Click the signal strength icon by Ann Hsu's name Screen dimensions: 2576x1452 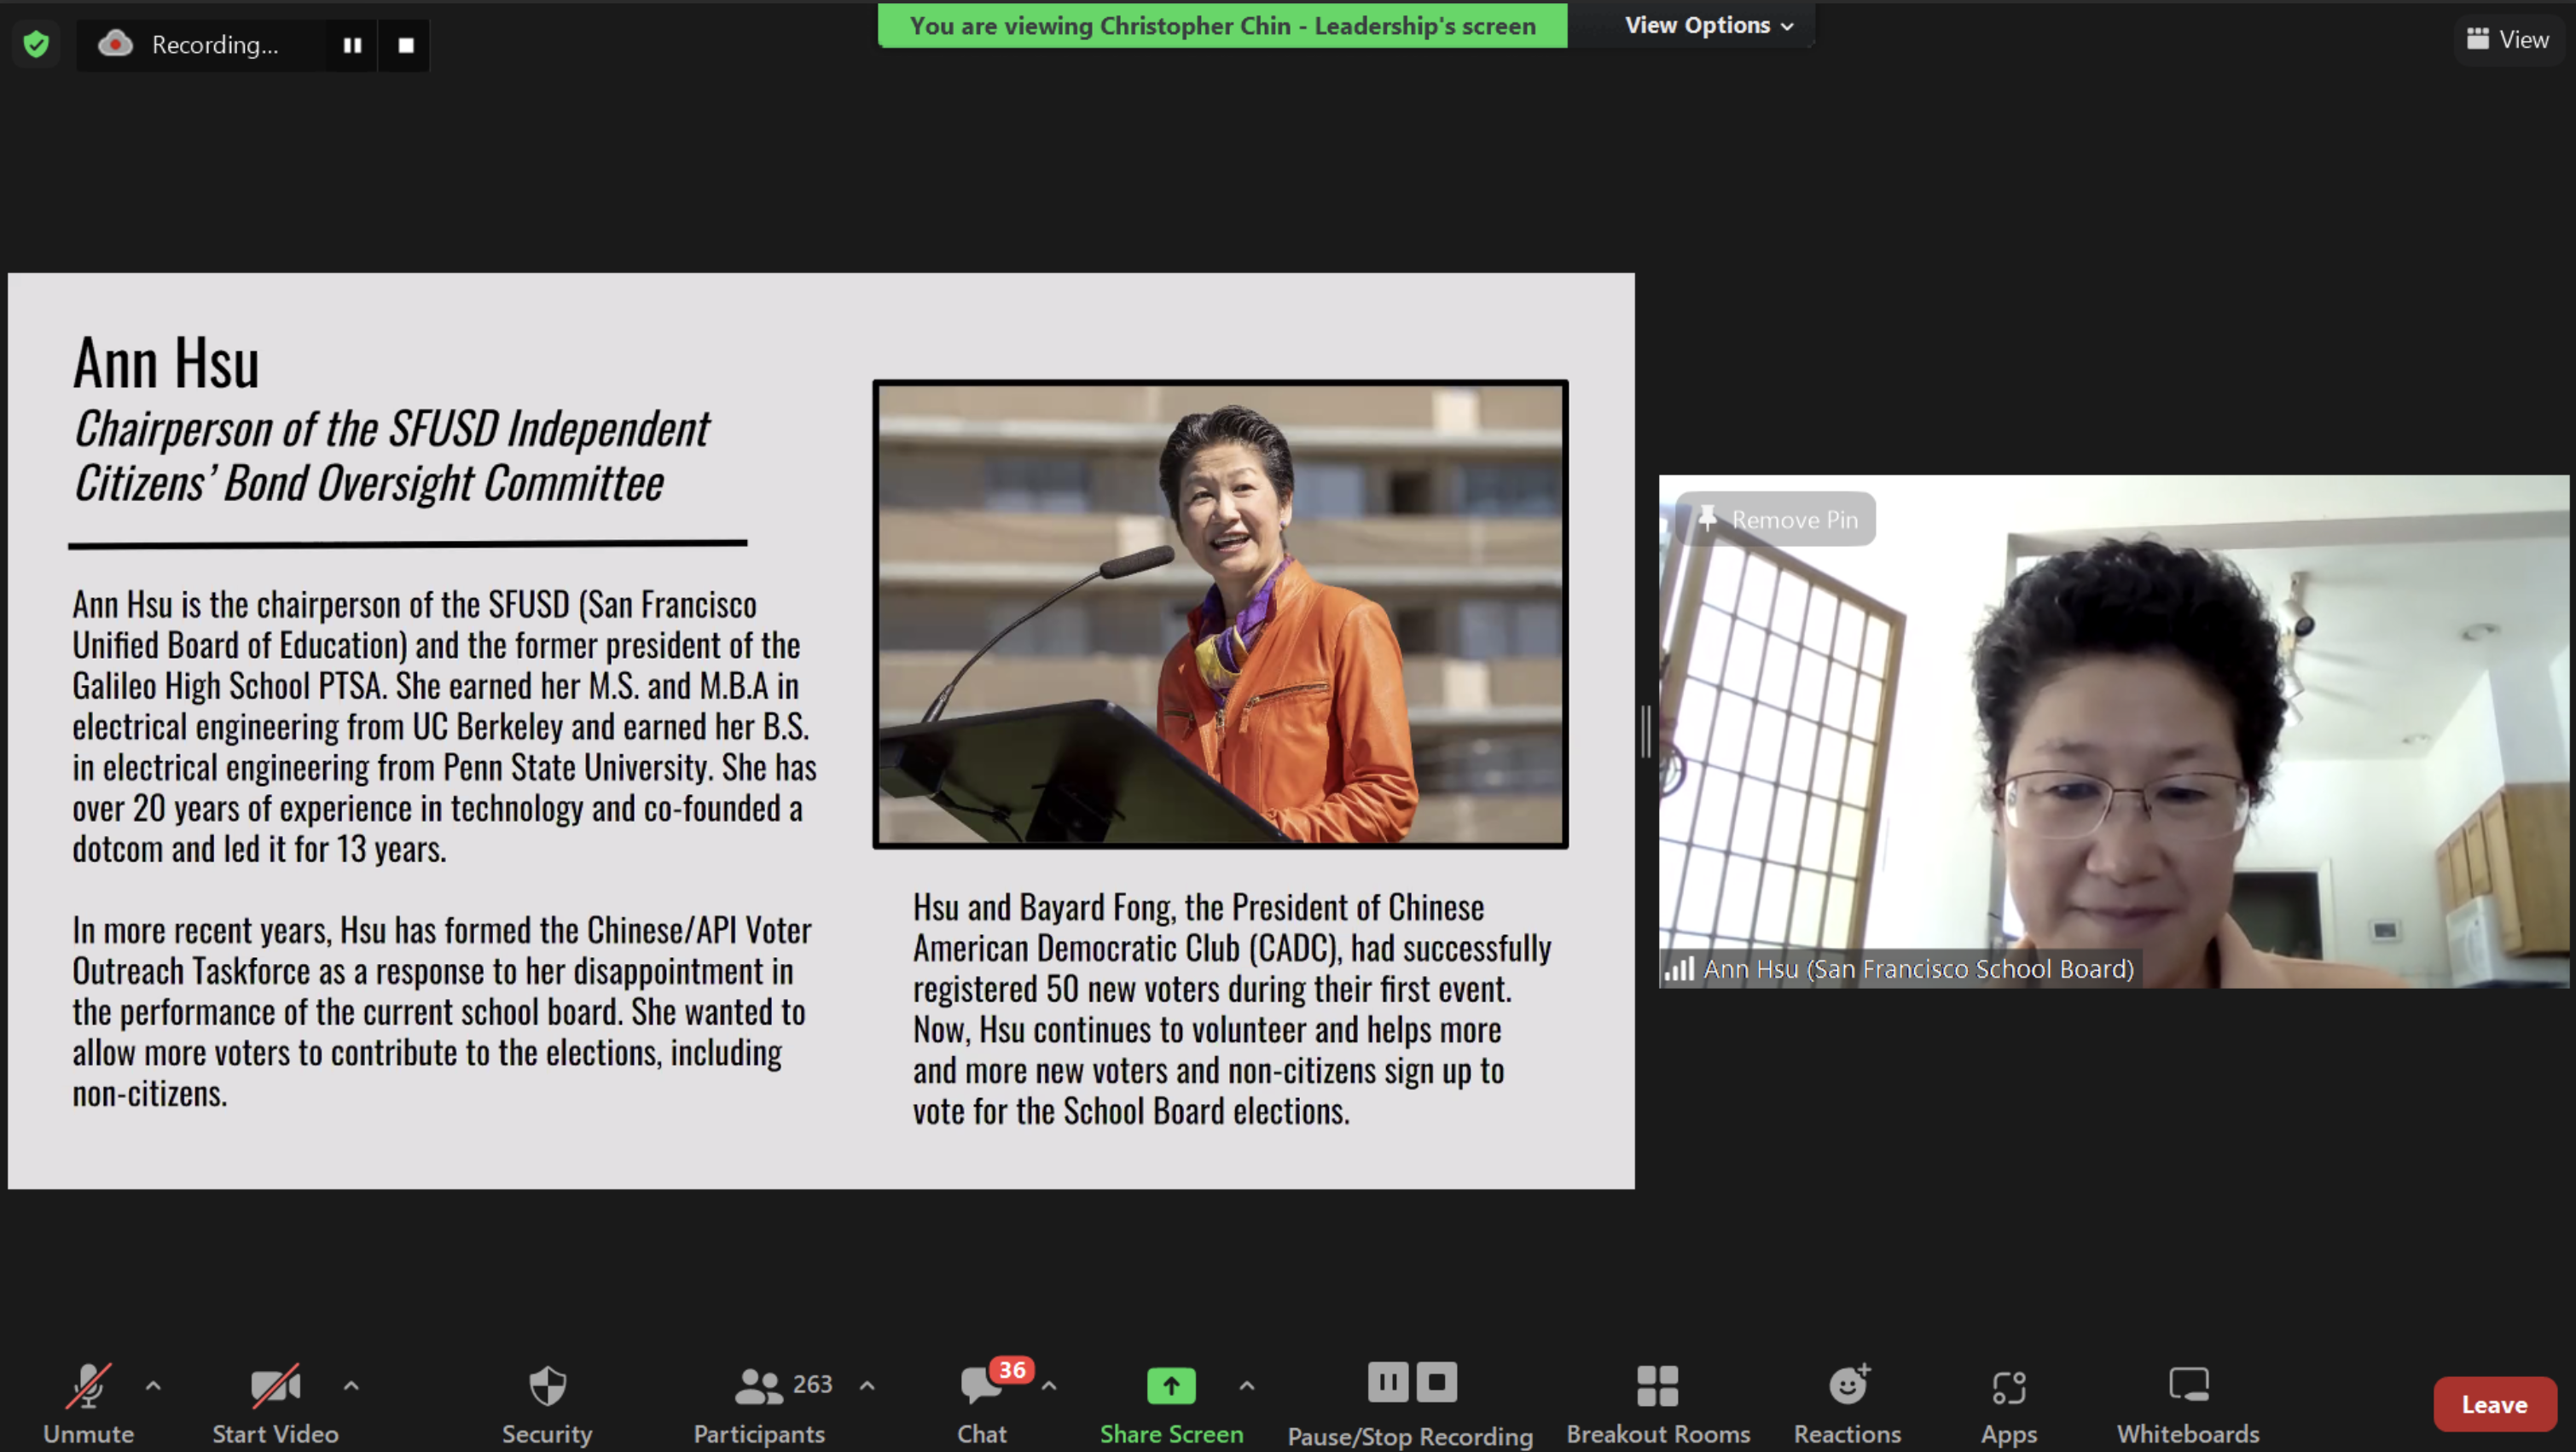coord(1680,968)
